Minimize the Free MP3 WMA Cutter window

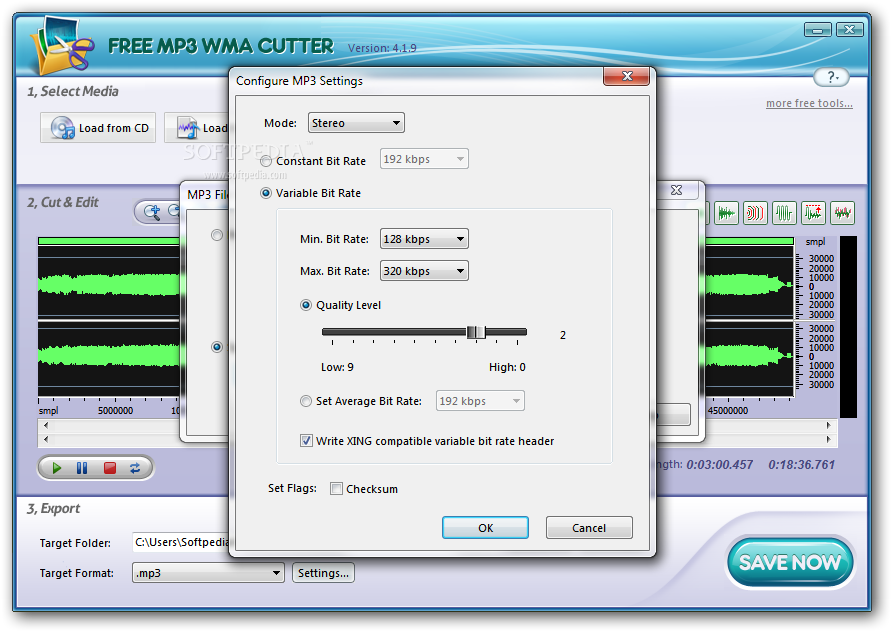click(817, 30)
